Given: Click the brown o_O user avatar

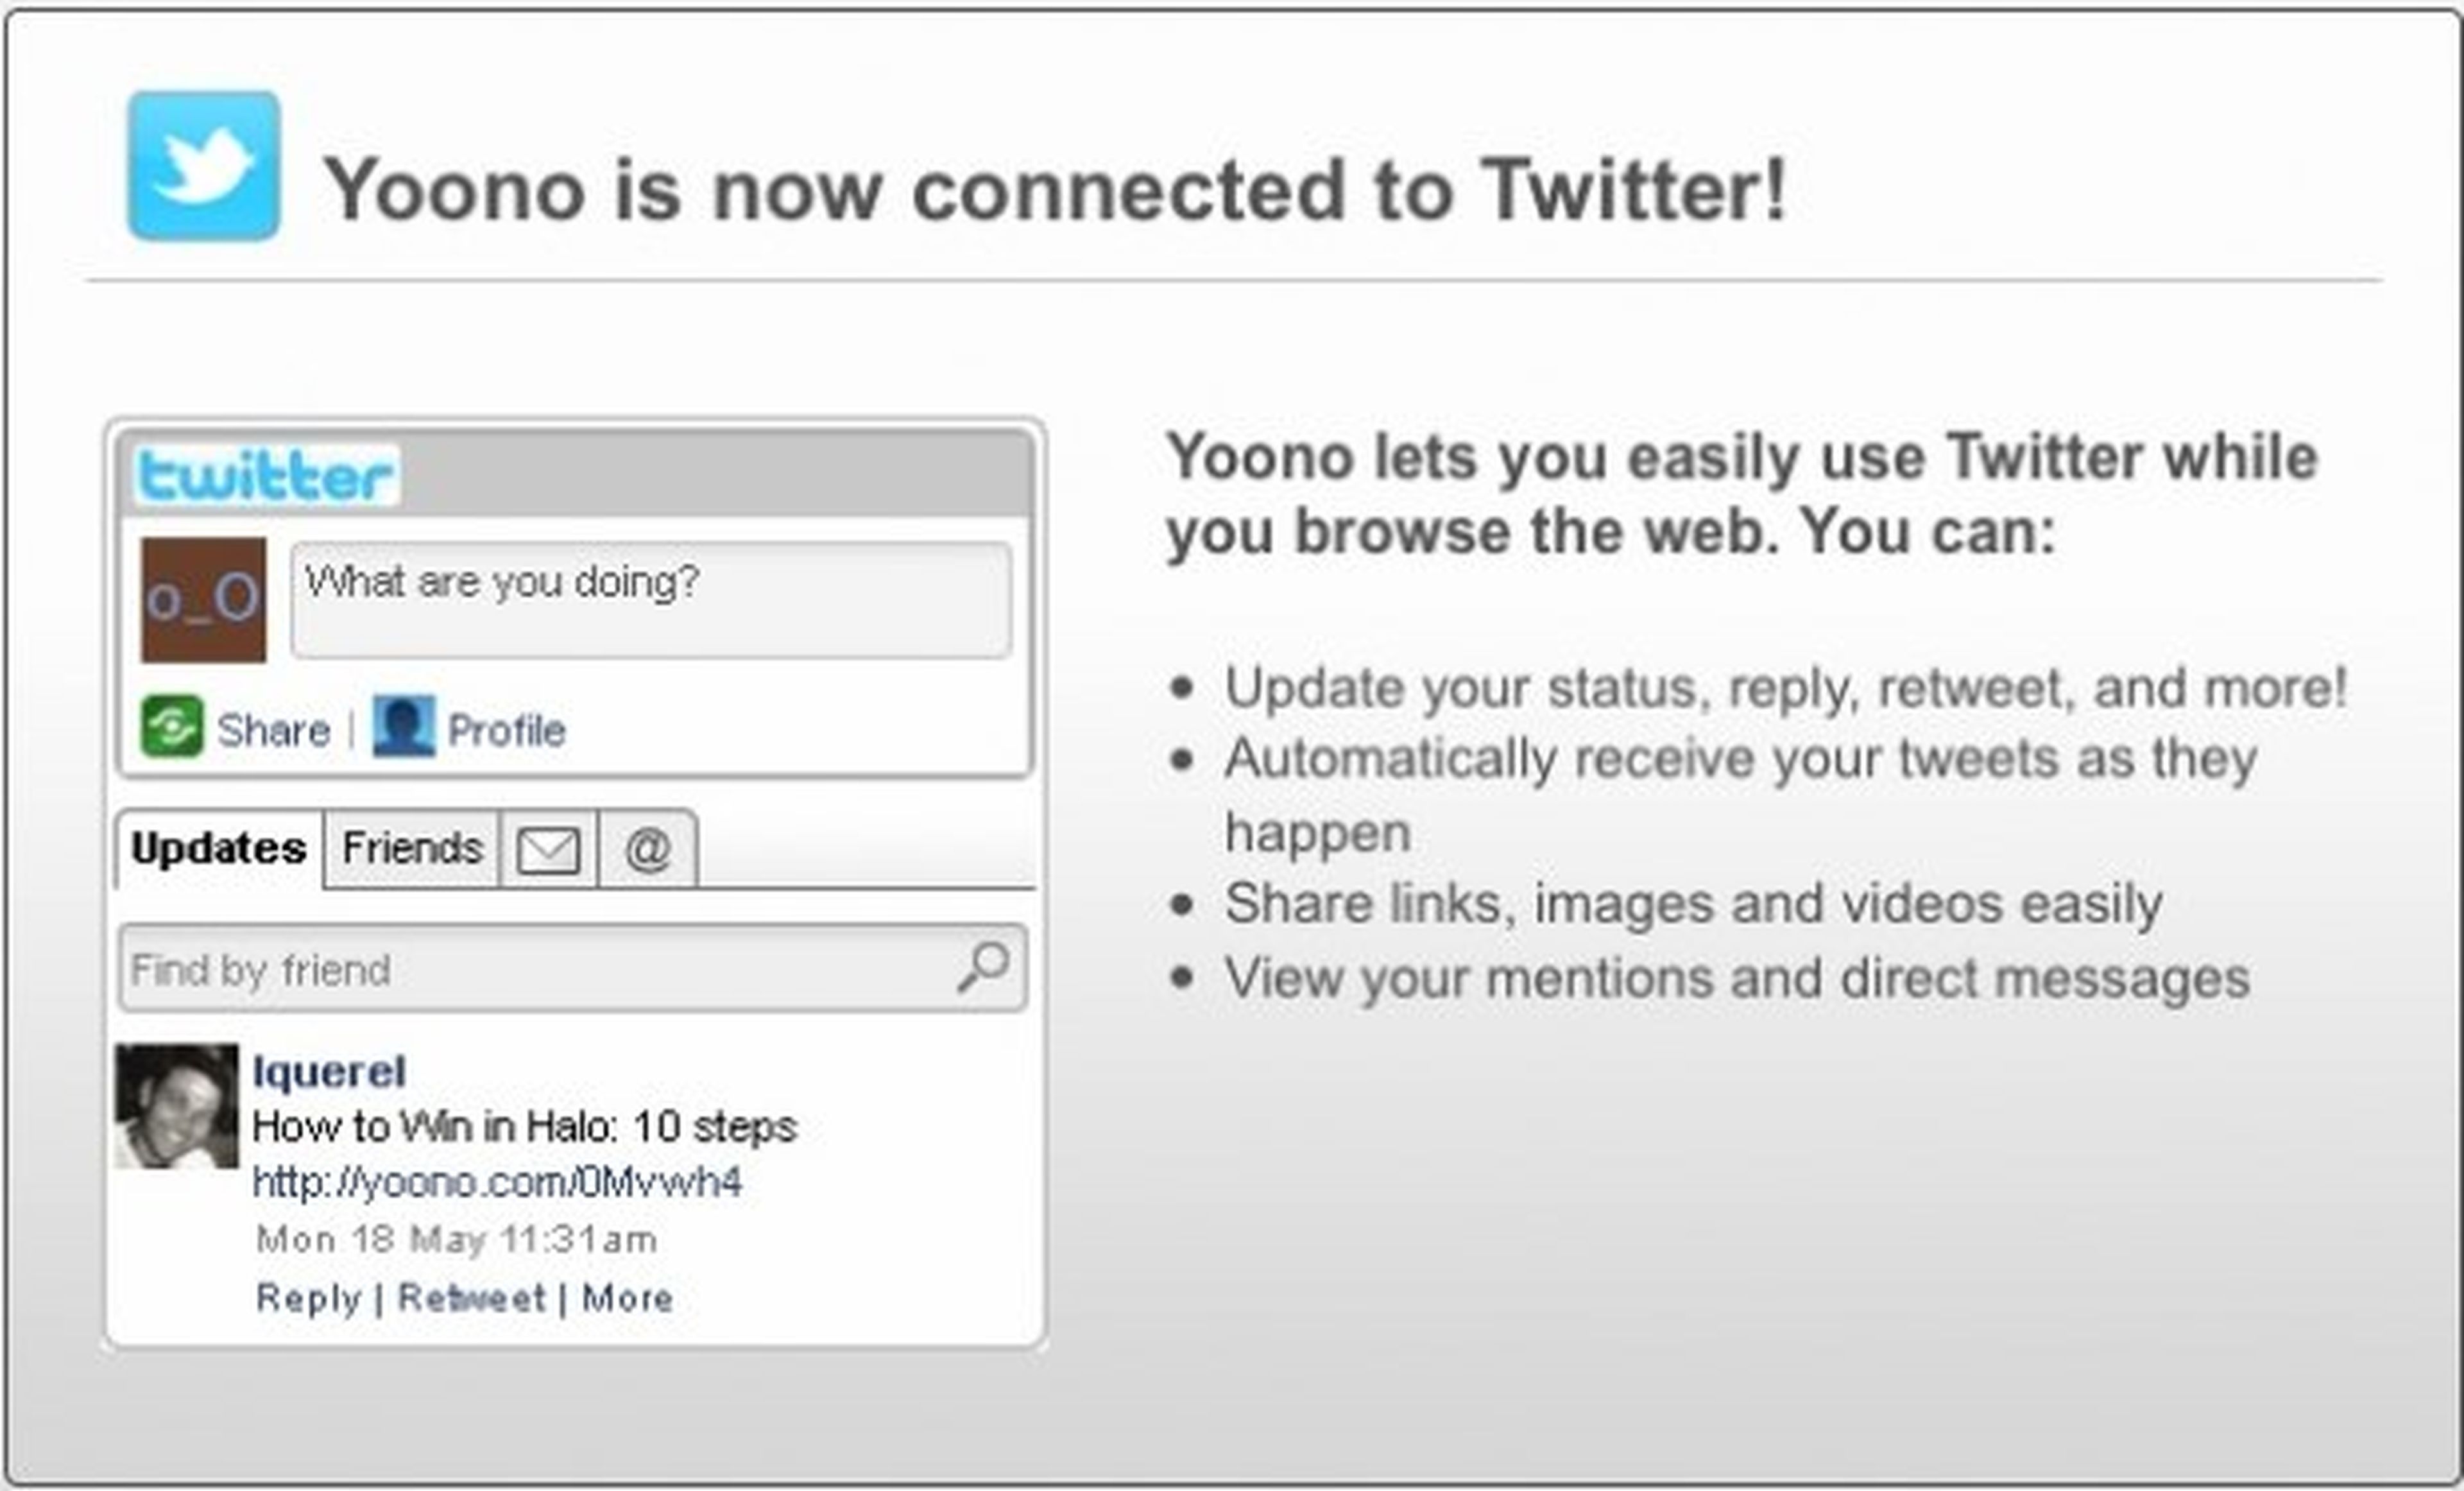Looking at the screenshot, I should [x=204, y=600].
